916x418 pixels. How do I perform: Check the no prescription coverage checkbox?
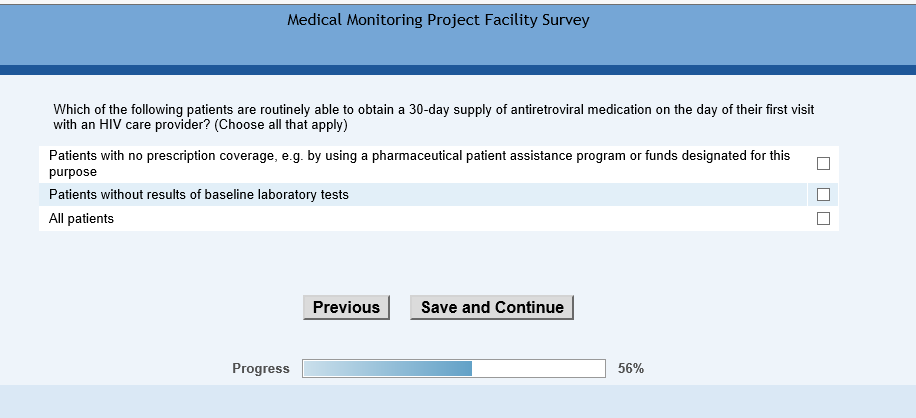823,164
